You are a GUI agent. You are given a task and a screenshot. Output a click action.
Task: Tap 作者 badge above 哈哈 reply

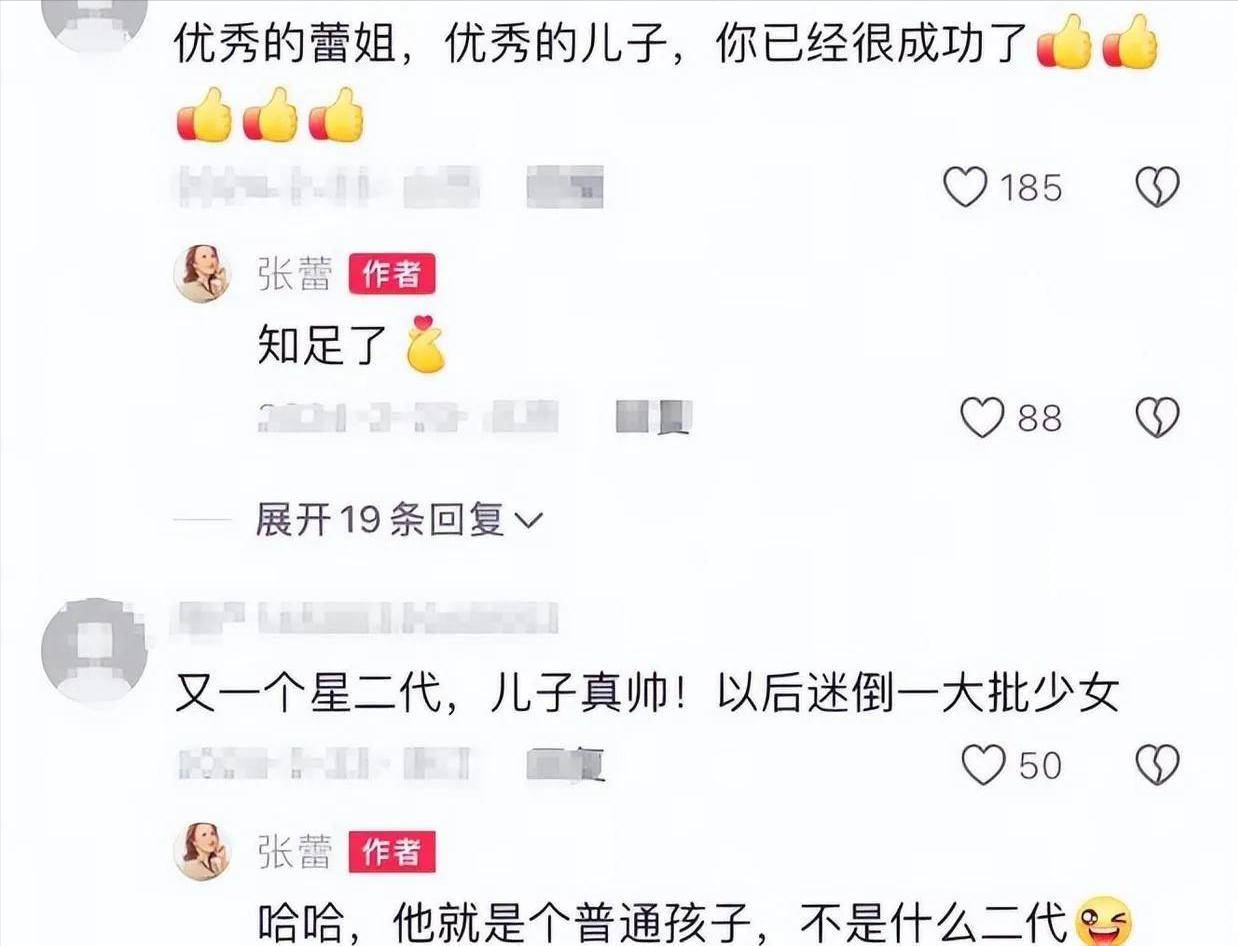[392, 852]
